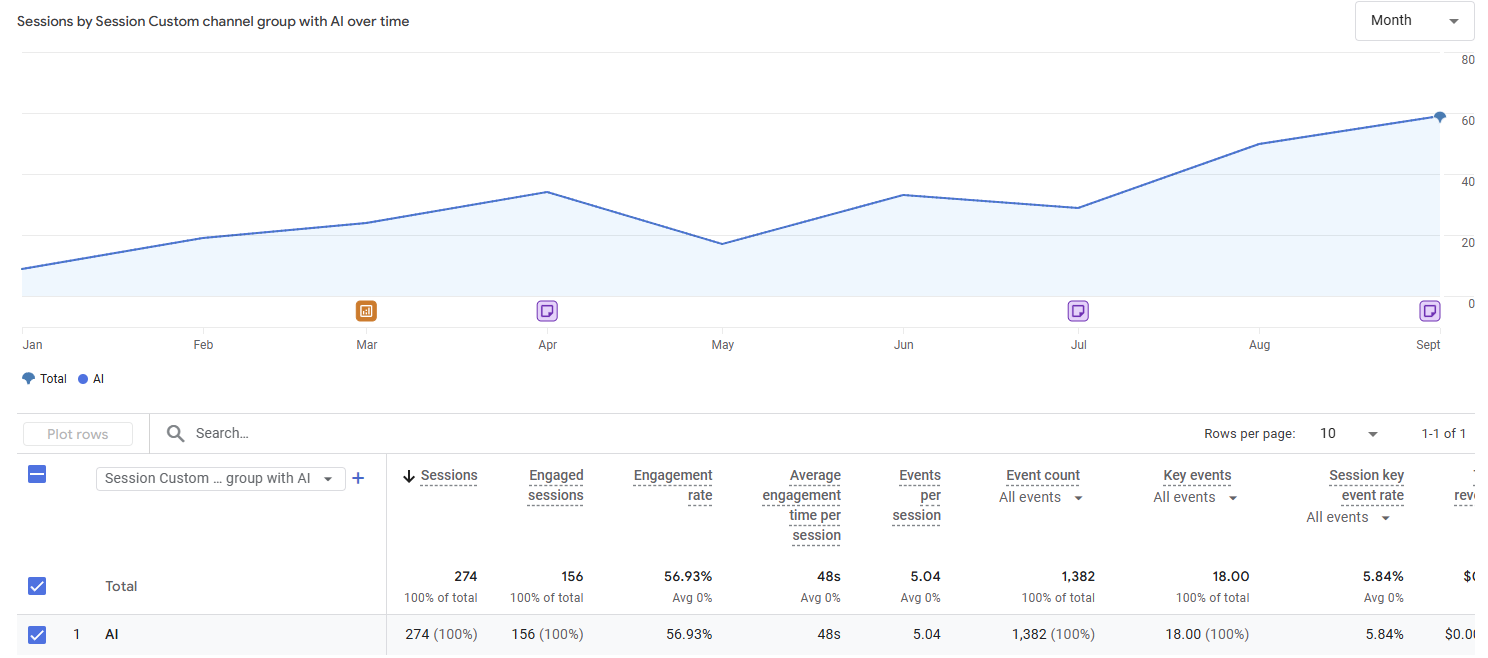Screen dimensions: 1488x658
Task: Open the purple annotation note at April
Action: coord(547,311)
